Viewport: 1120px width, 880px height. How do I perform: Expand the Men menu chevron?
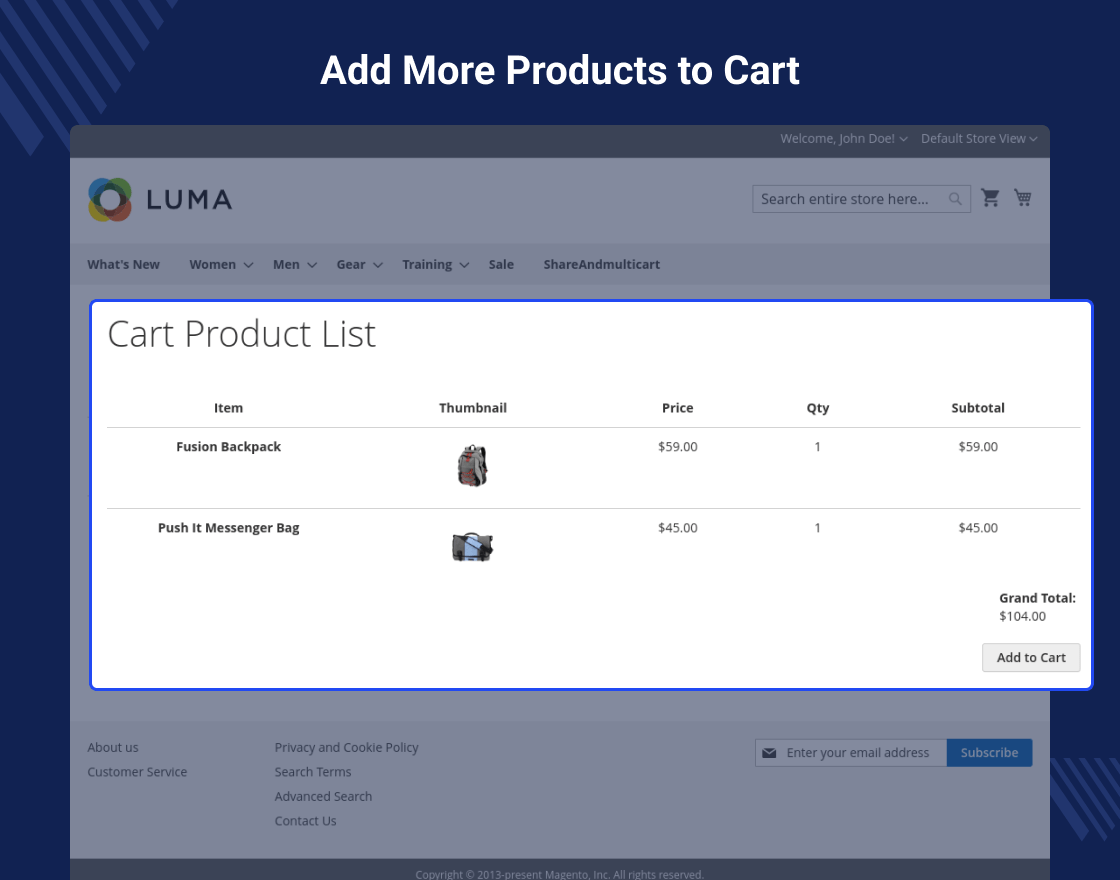pos(312,265)
